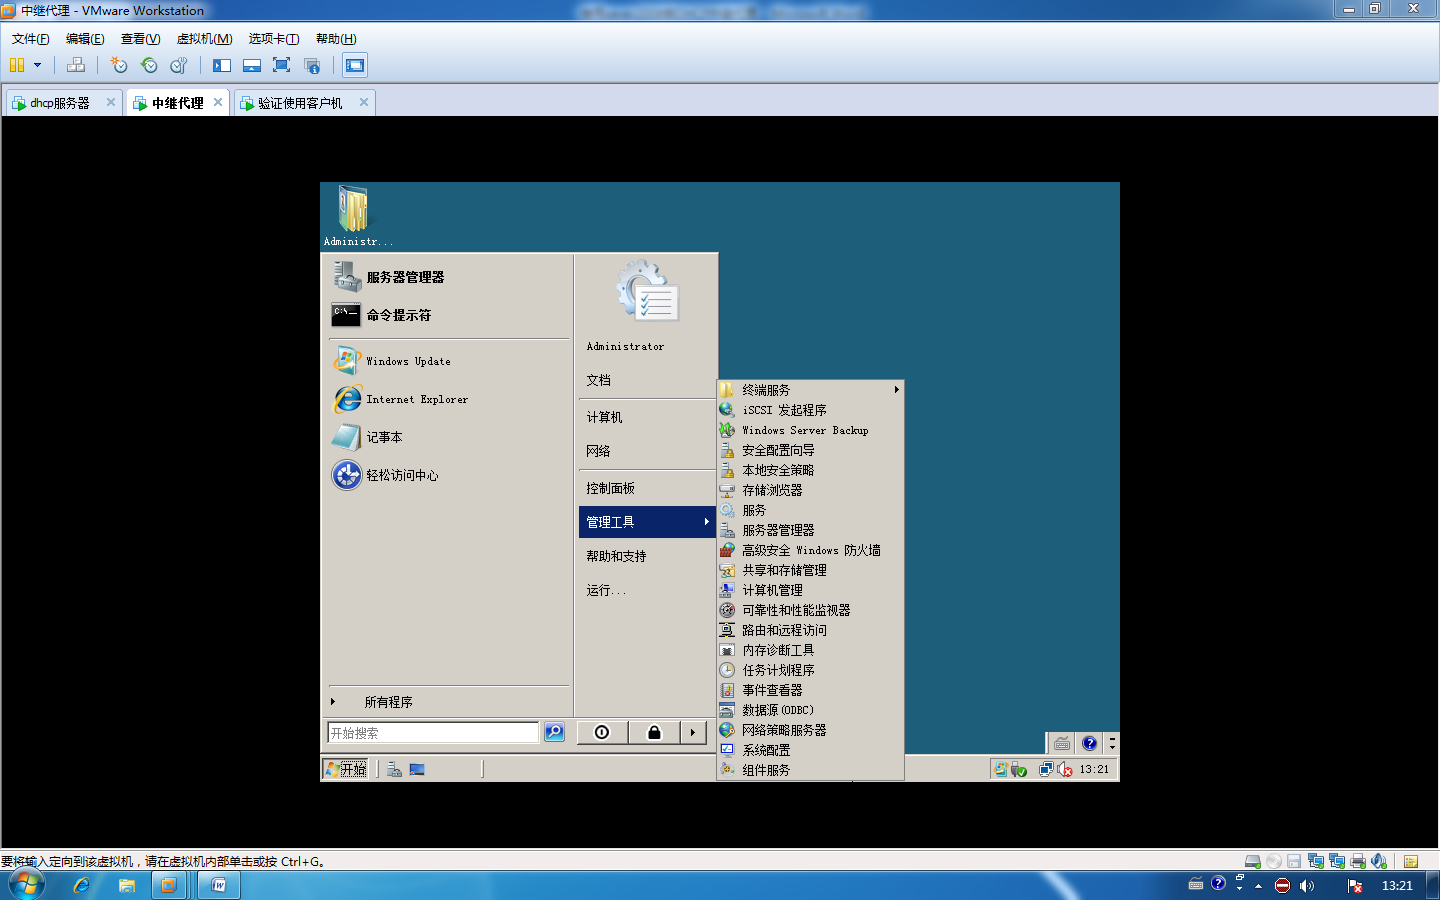
Task: Click the VMware status bar sound card icon
Action: tap(1379, 861)
